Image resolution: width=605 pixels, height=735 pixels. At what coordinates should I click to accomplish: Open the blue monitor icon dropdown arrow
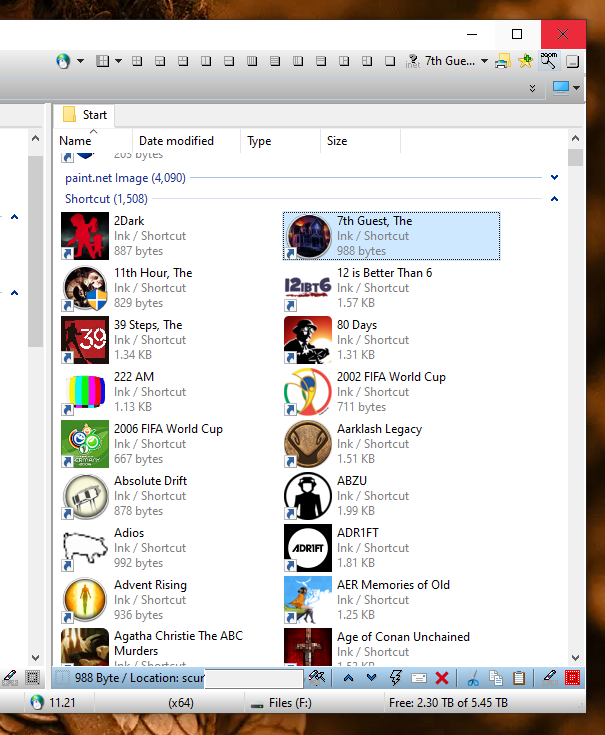point(578,88)
